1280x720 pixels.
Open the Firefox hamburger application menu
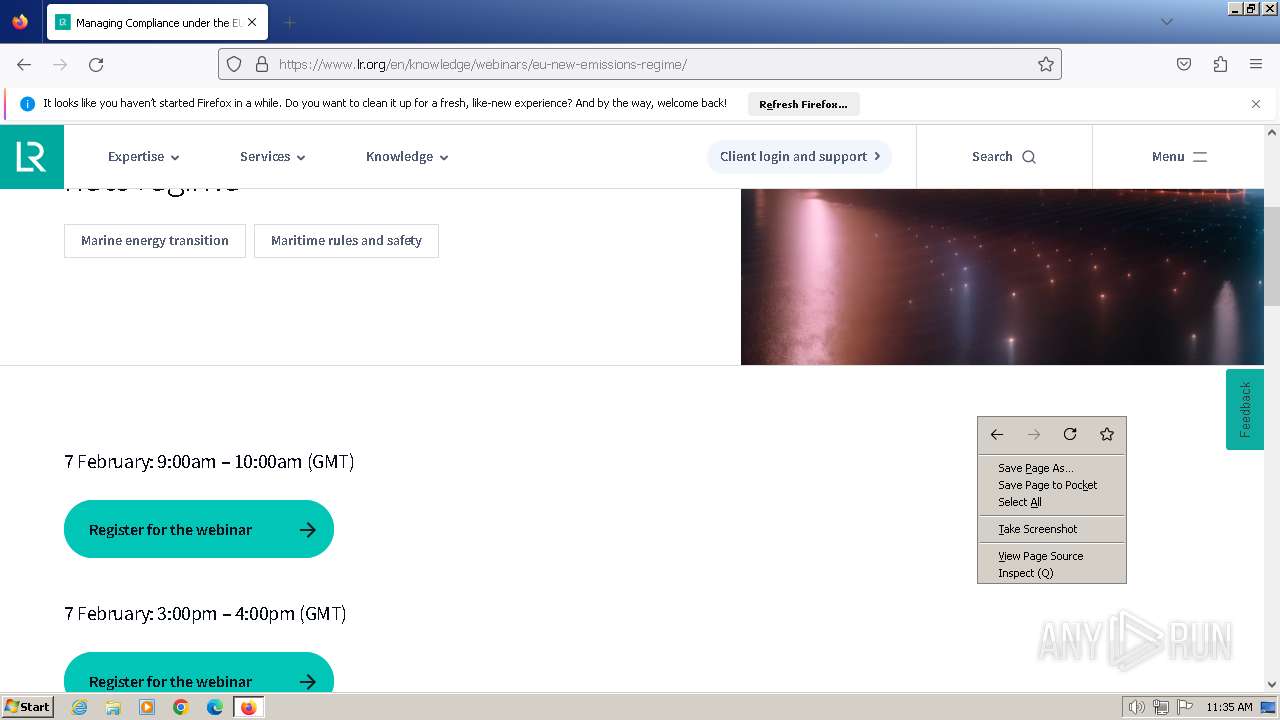click(x=1256, y=64)
